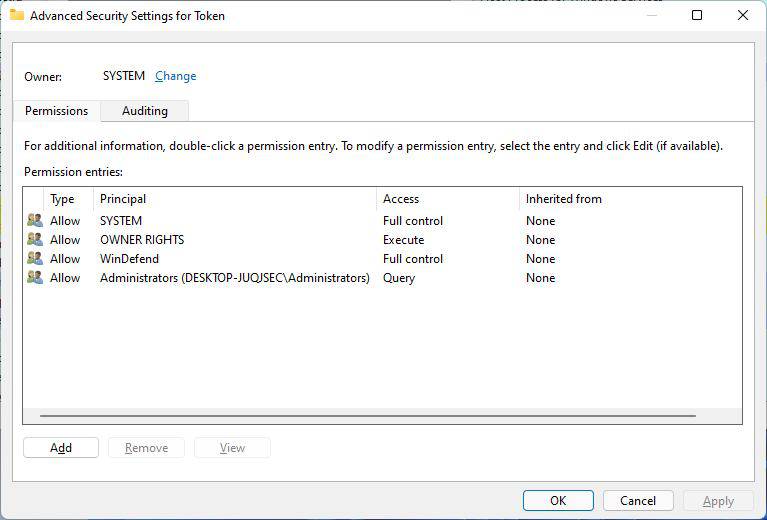The width and height of the screenshot is (767, 520).
Task: Select the Permissions tab
Action: (57, 111)
